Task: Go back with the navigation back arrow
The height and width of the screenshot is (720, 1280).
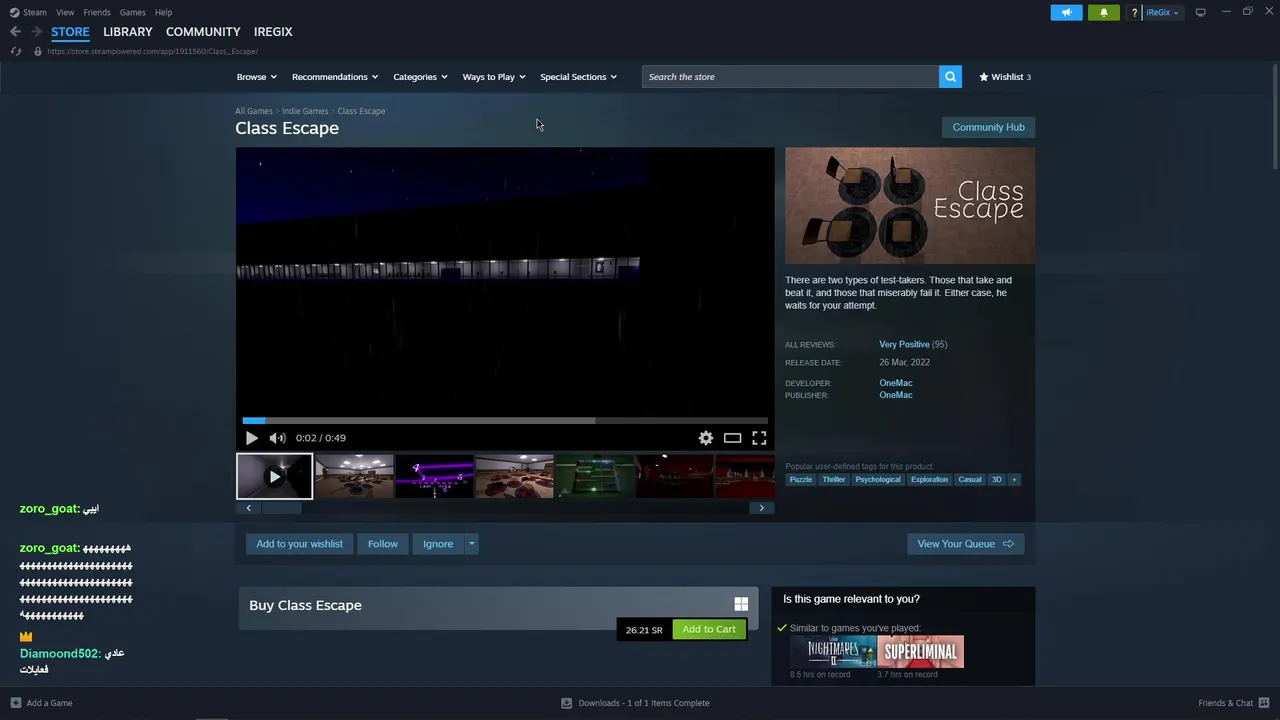Action: click(15, 32)
